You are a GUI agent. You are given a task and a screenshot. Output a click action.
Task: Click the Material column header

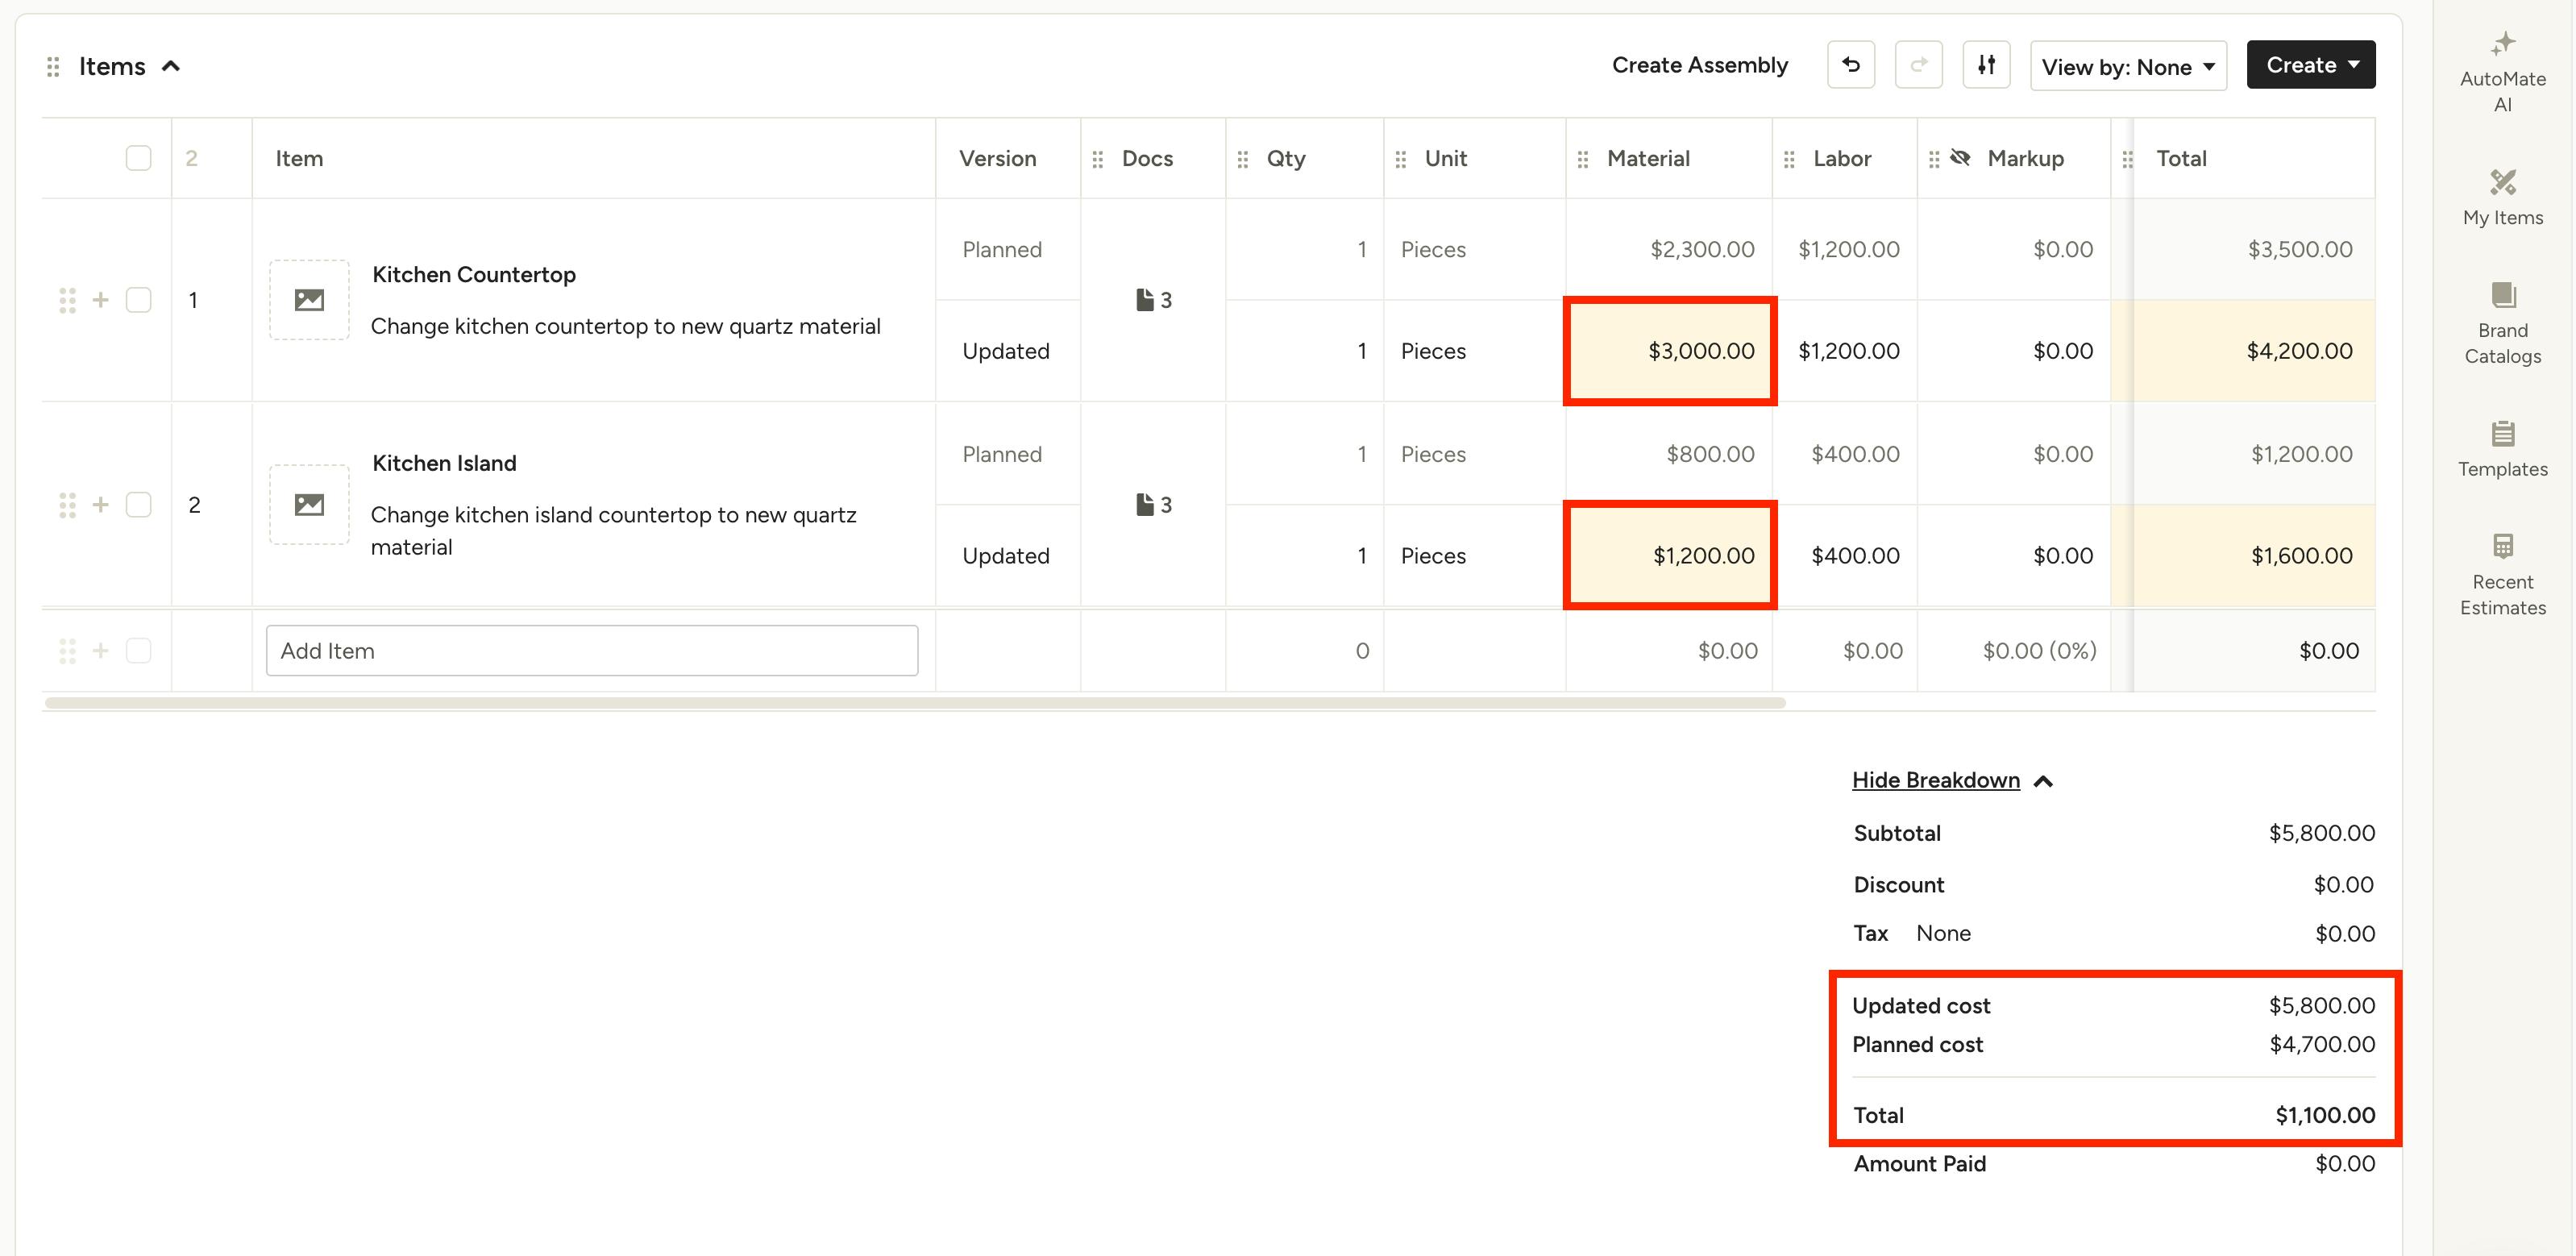1648,158
